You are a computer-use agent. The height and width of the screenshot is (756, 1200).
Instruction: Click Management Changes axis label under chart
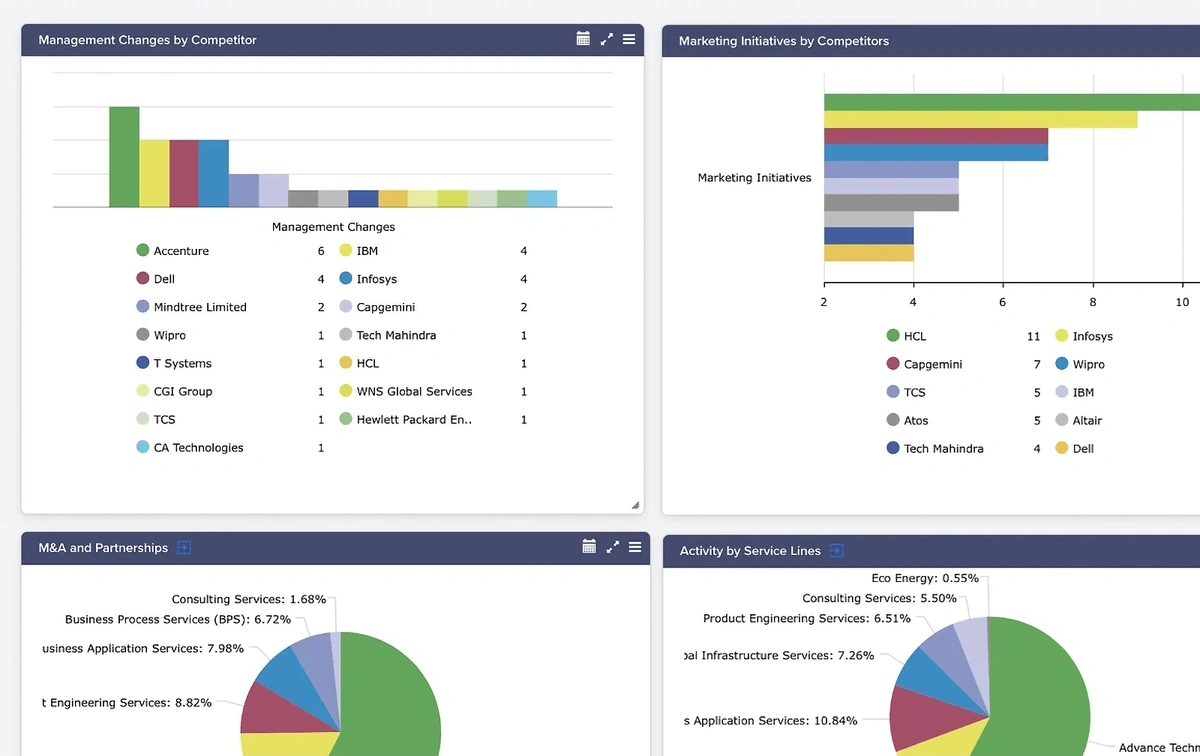[333, 227]
